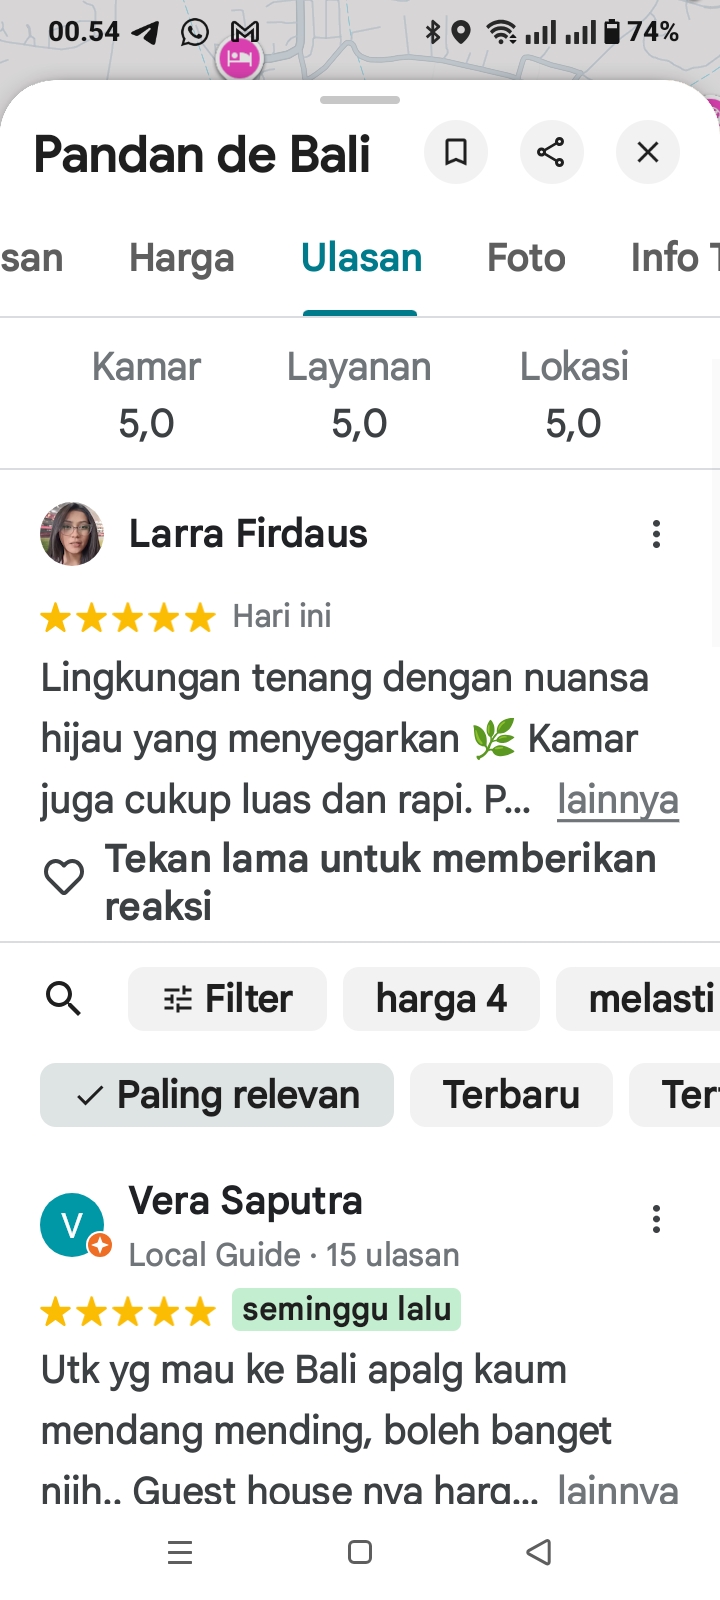Tap the sheet drag handle bar
Screen dimensions: 720x1600
click(x=360, y=100)
